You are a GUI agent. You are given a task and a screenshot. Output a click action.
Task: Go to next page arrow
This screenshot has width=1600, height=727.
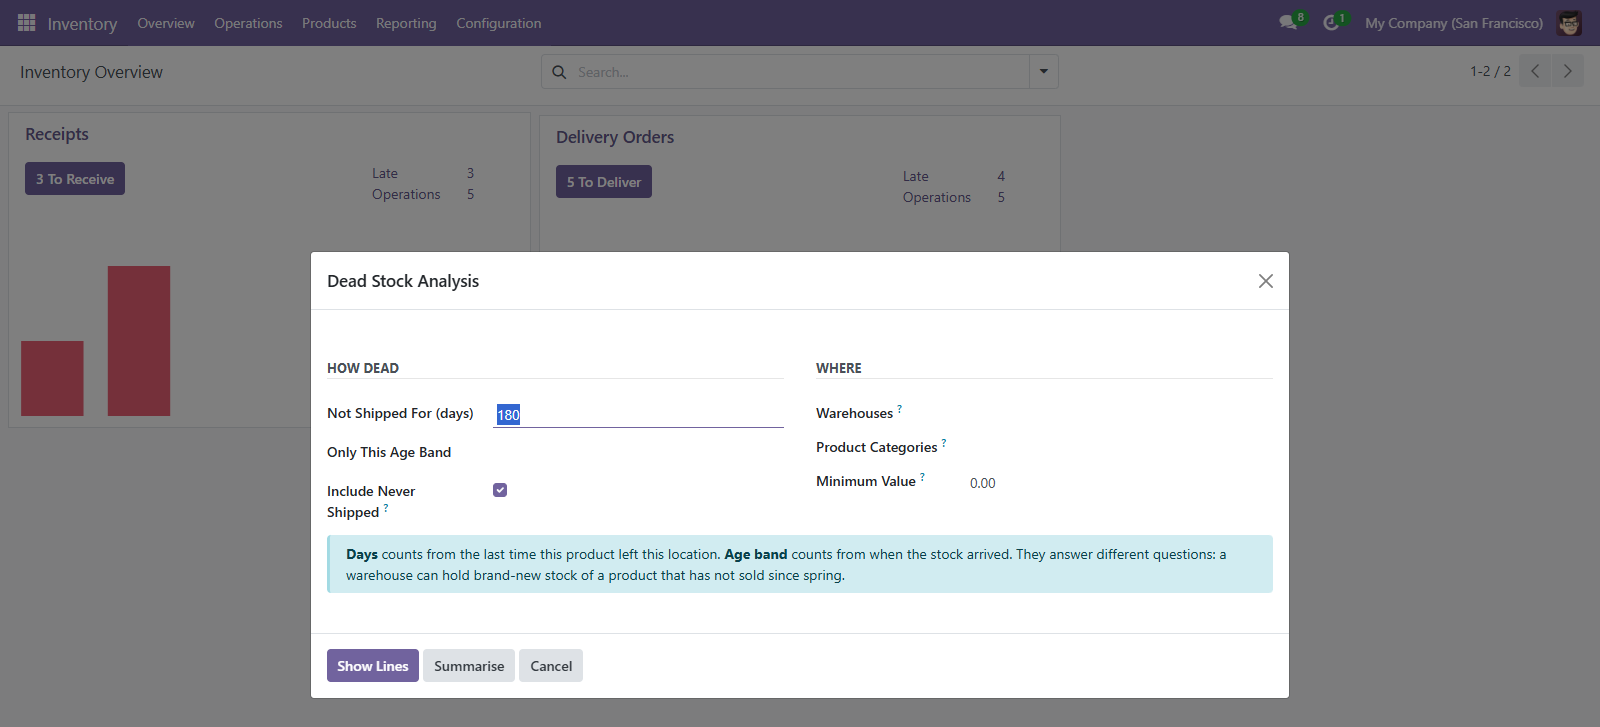[1567, 71]
